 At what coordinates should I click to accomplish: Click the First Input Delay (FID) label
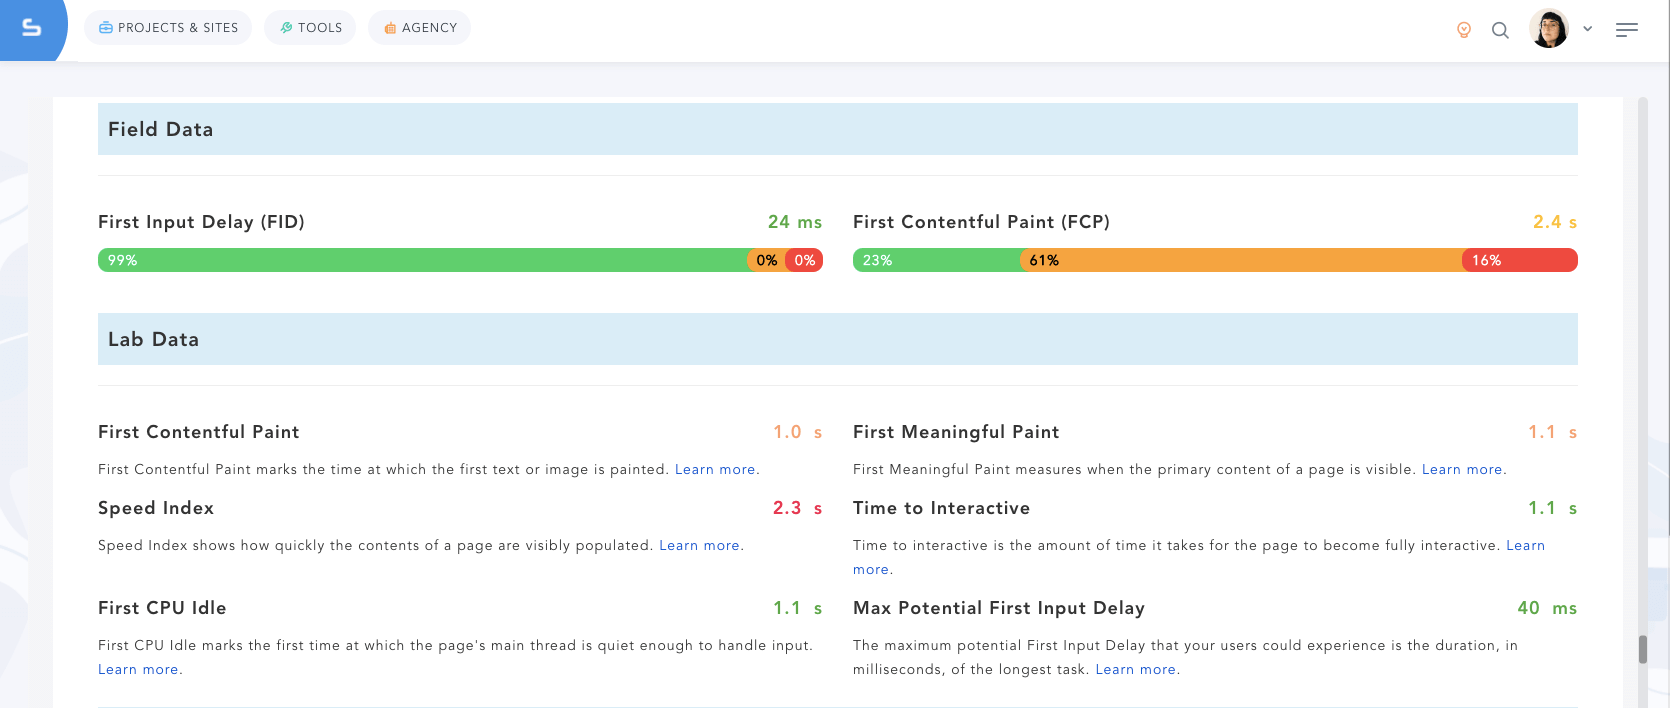[x=201, y=222]
